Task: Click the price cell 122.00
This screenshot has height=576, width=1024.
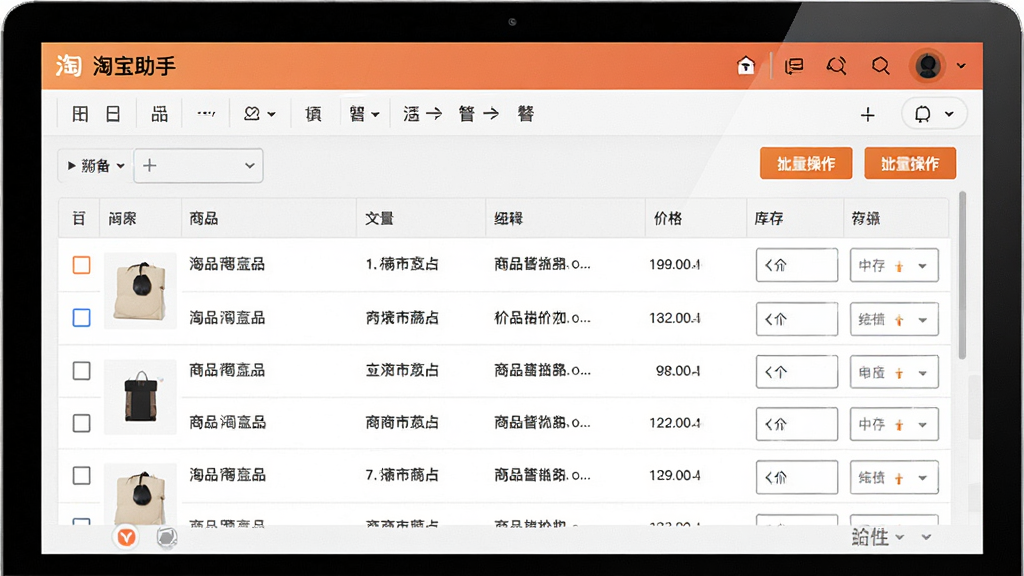Action: pyautogui.click(x=675, y=423)
